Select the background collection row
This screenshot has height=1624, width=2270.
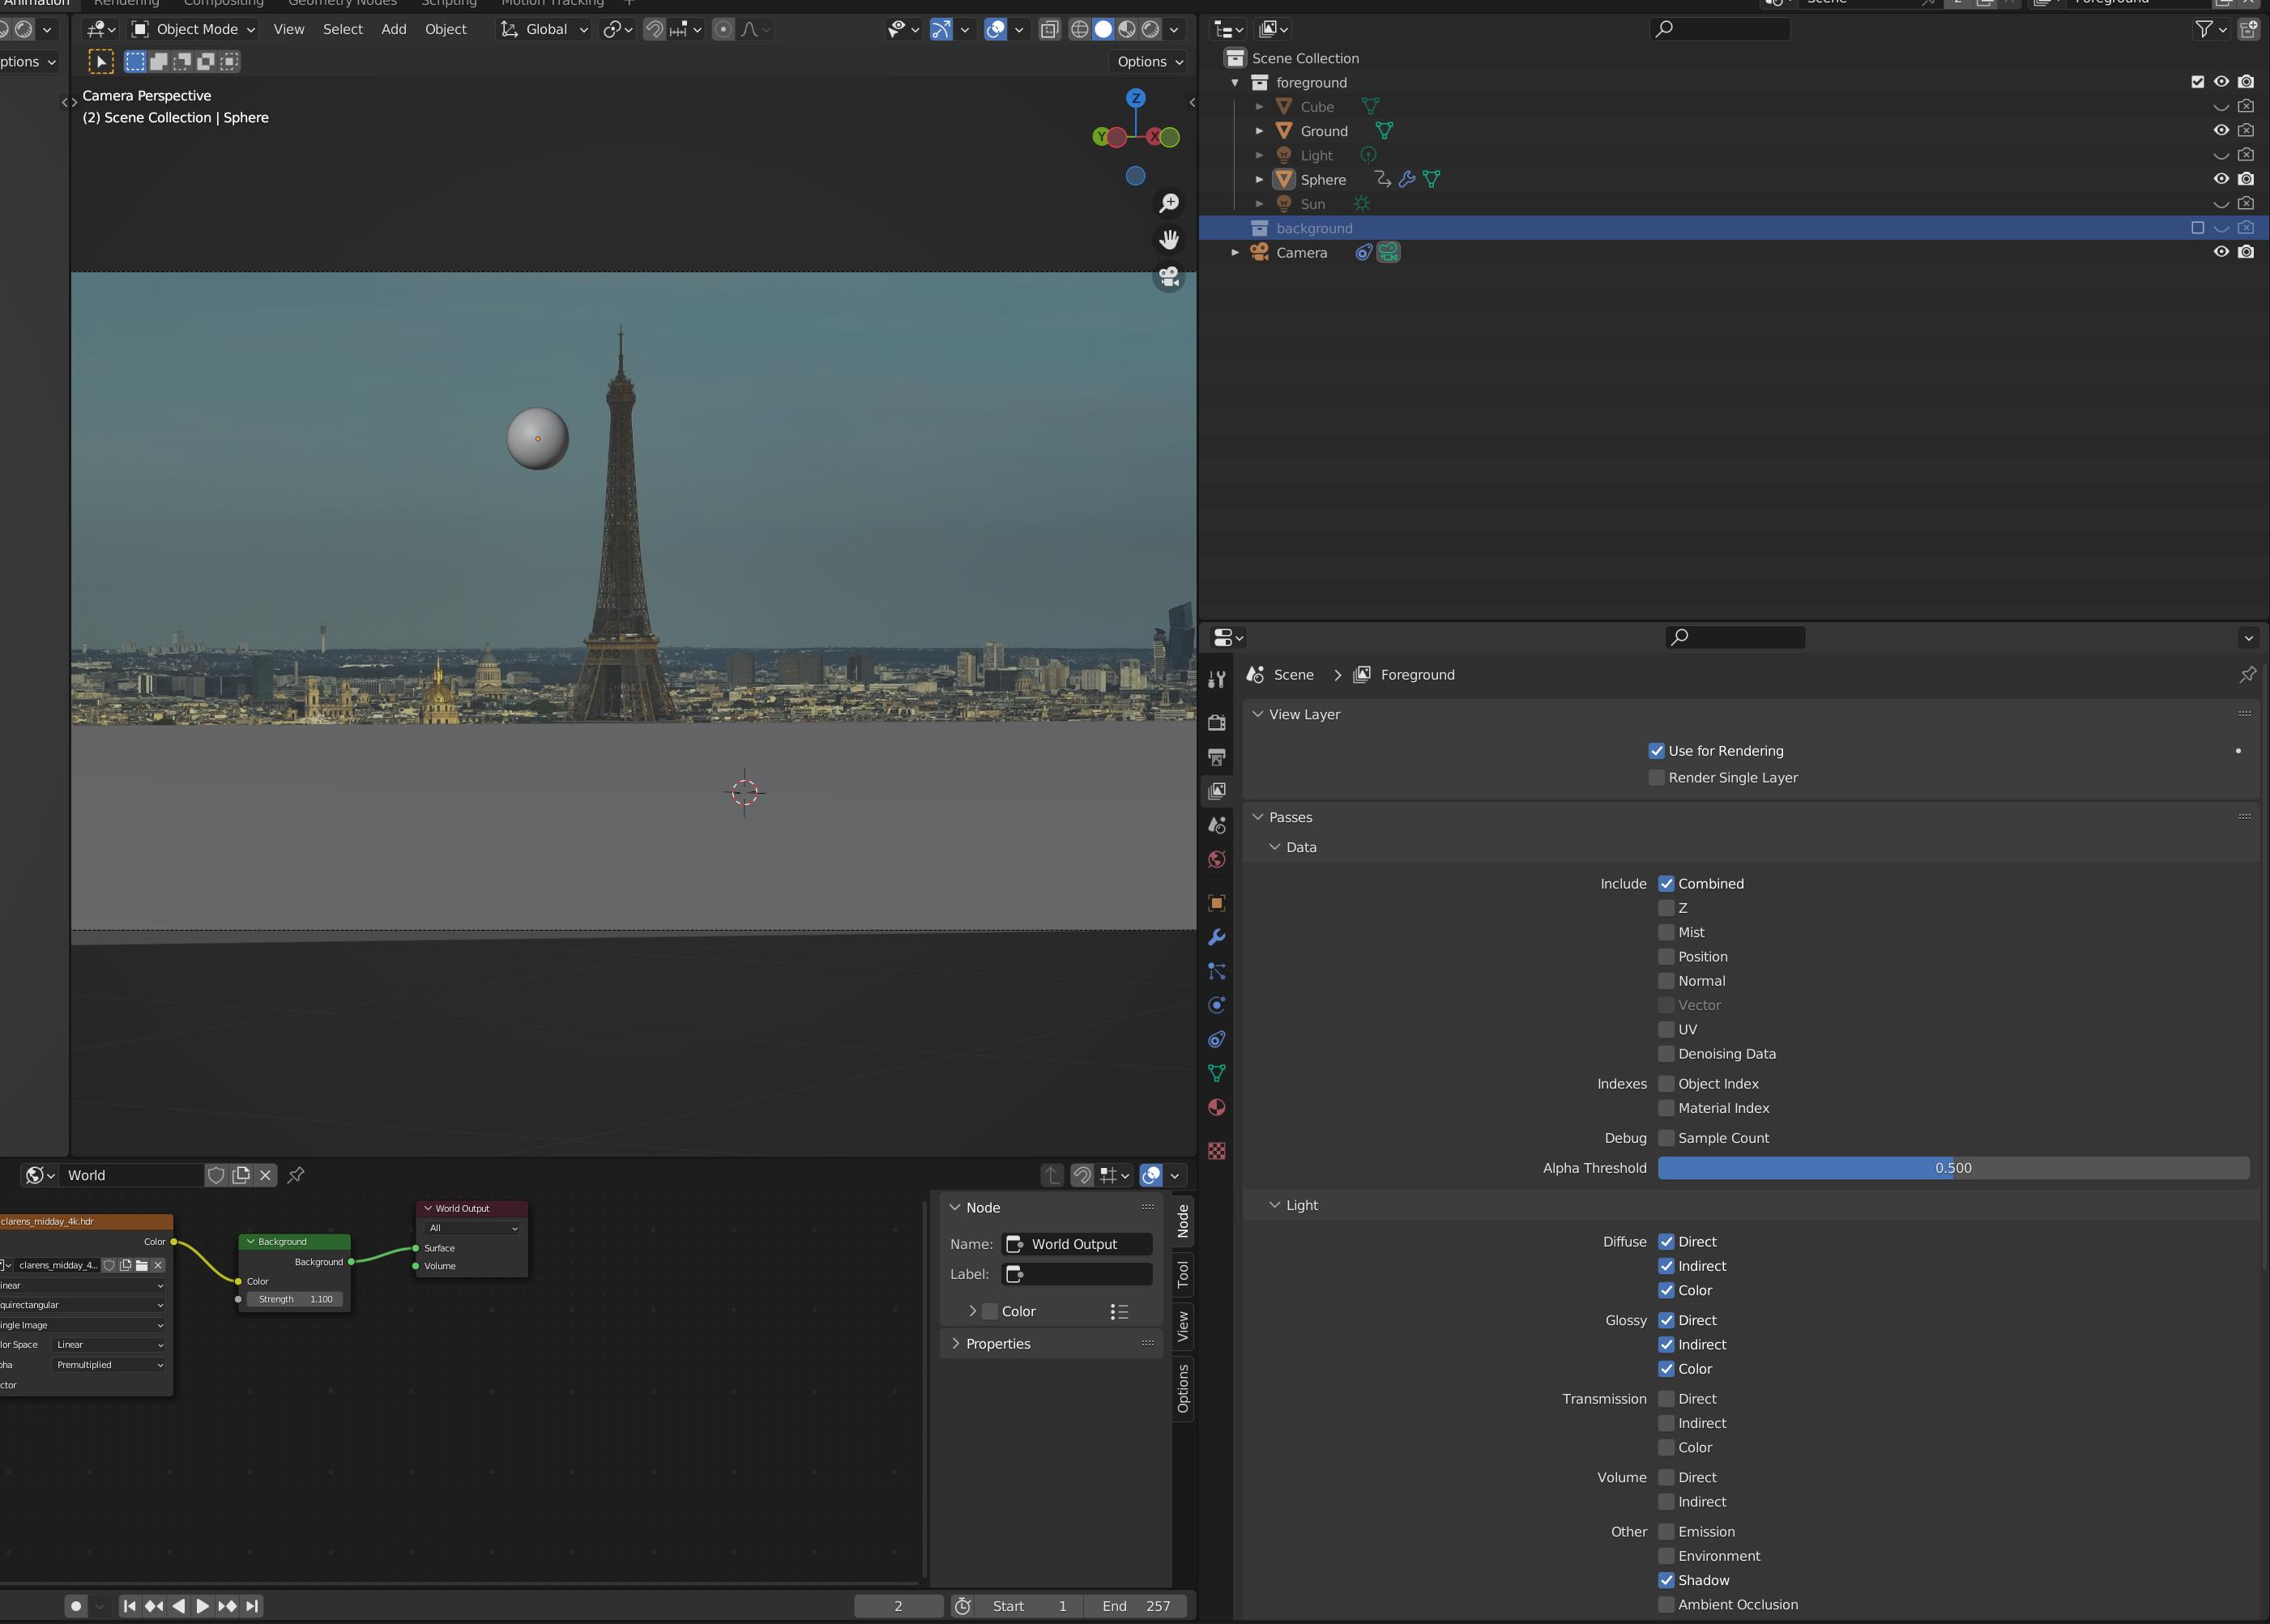[x=1733, y=228]
